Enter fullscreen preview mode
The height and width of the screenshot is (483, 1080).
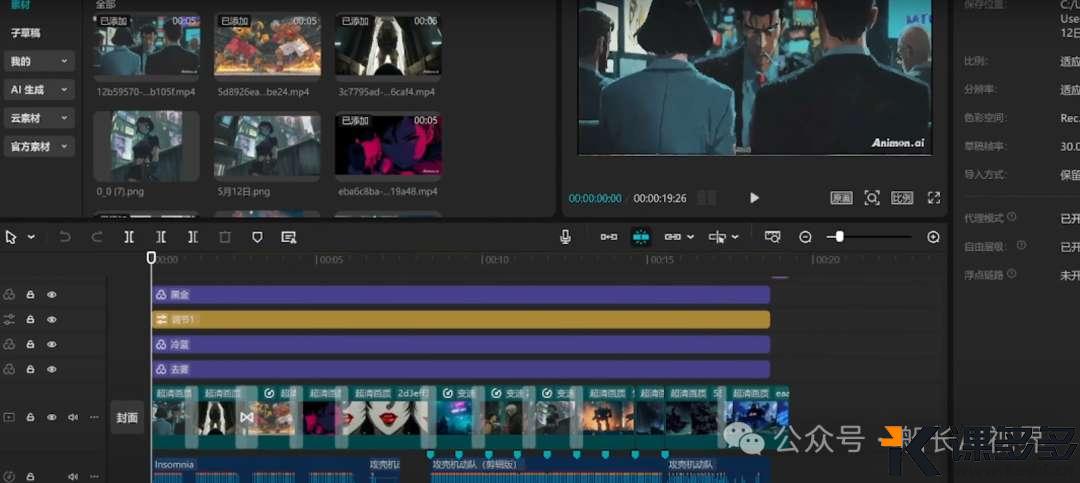934,198
